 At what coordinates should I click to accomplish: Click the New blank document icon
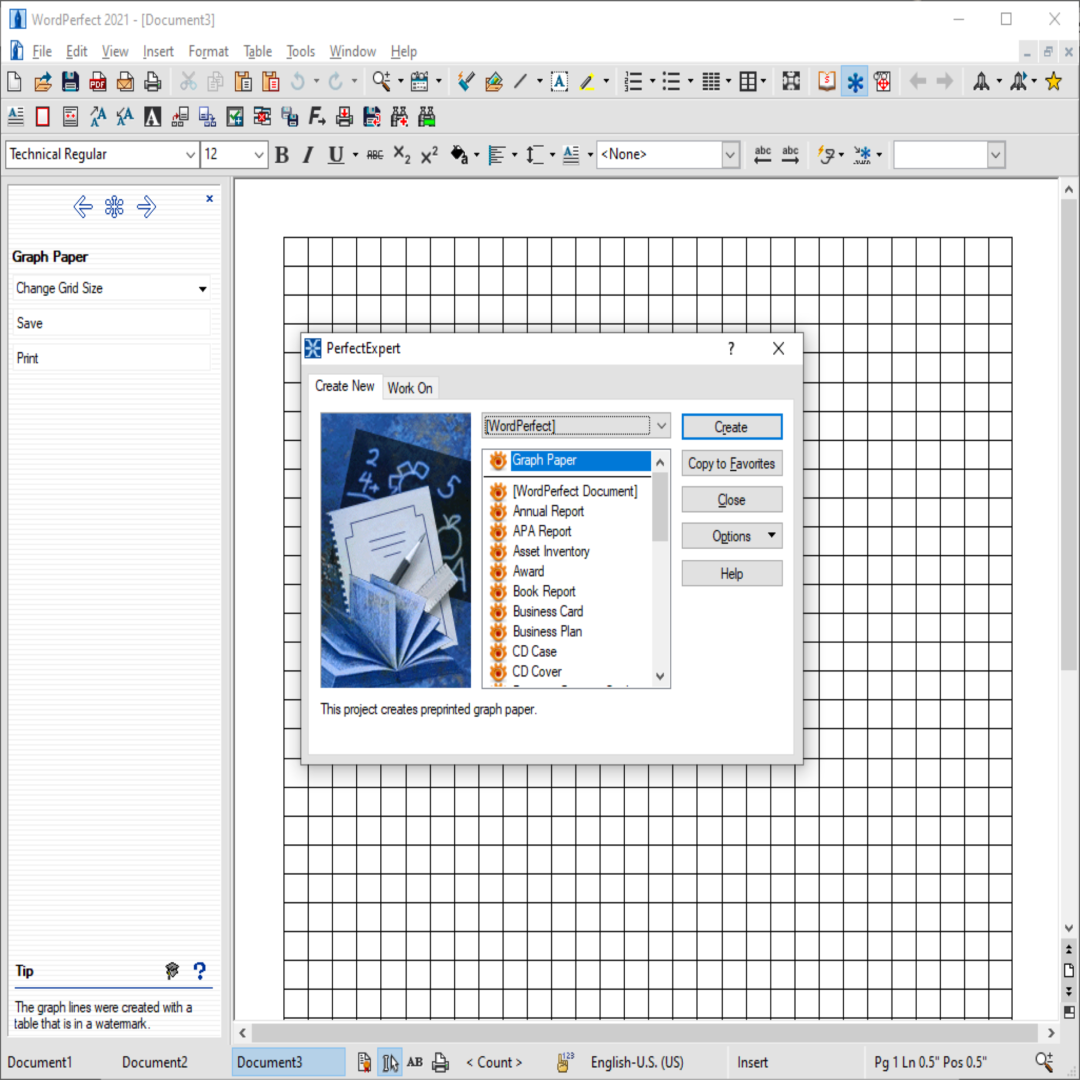coord(14,82)
